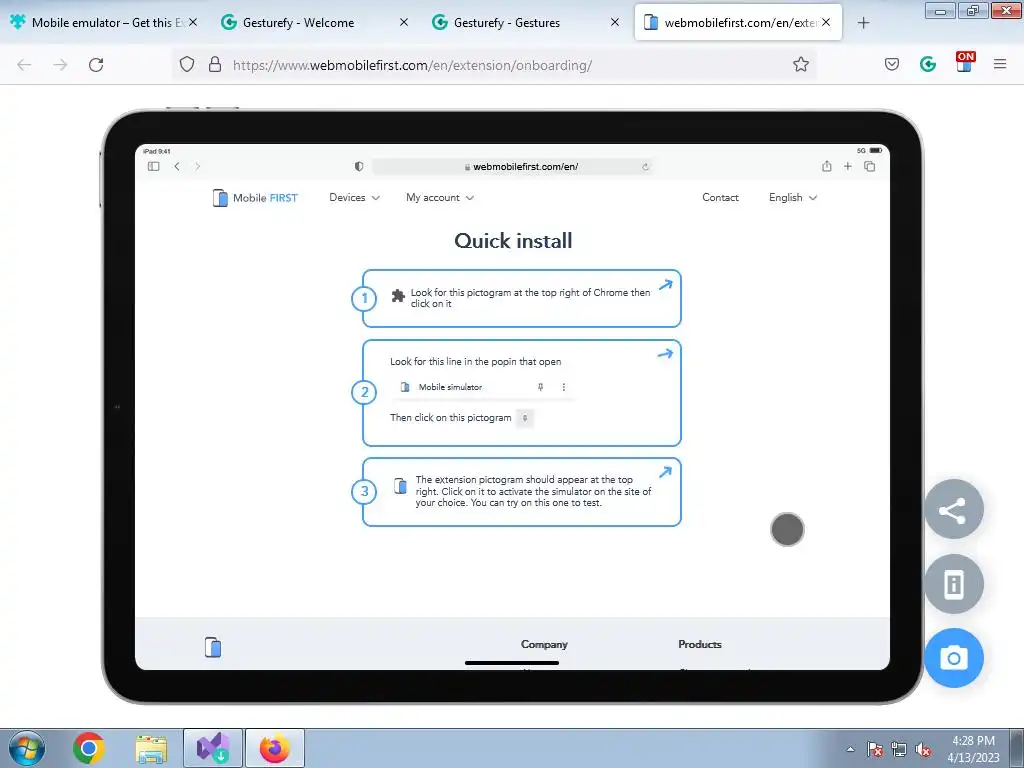Close the webmobilefirst.com tab
This screenshot has width=1024, height=768.
(x=826, y=22)
